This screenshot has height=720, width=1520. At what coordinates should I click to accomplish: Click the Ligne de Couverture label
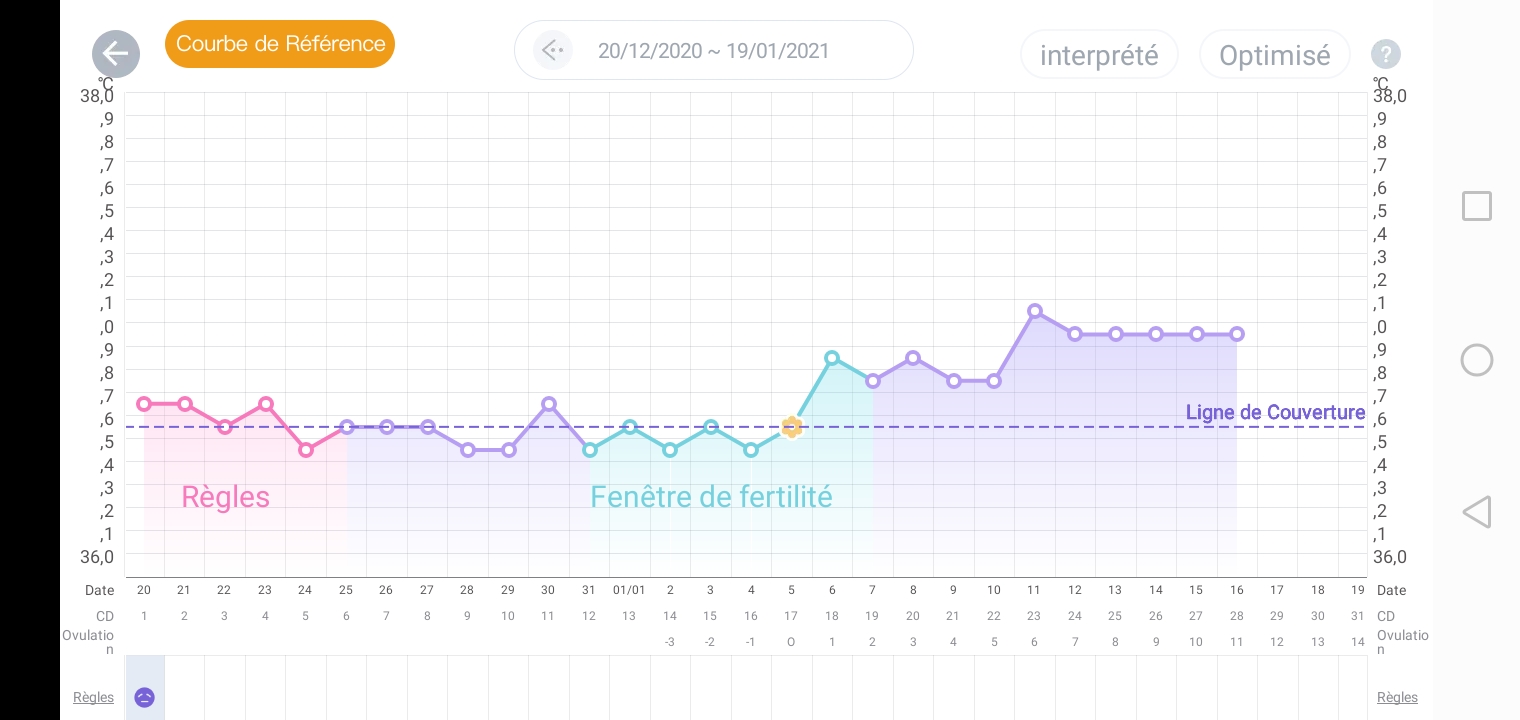[1275, 412]
